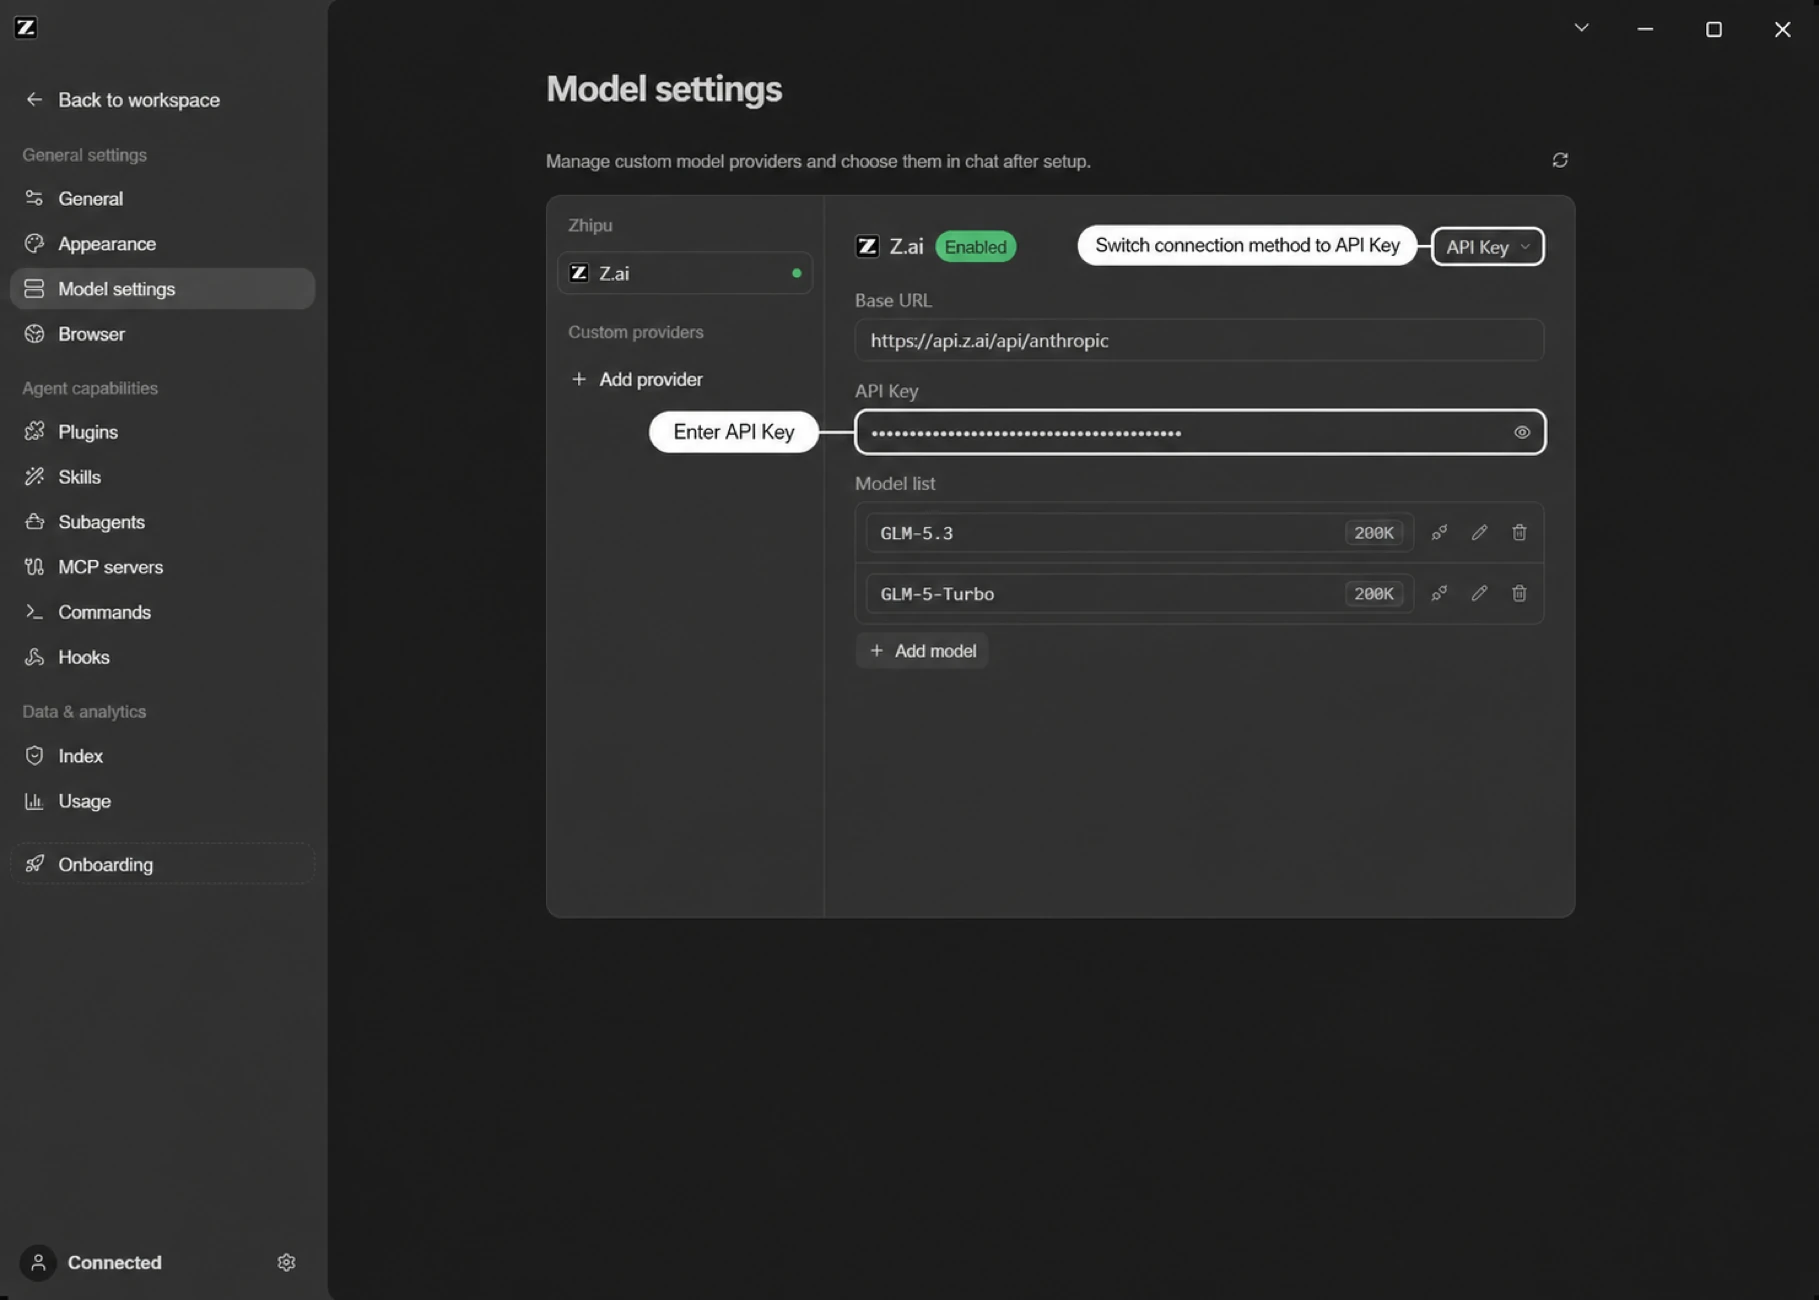
Task: Open the API Key connection method dropdown
Action: point(1487,246)
